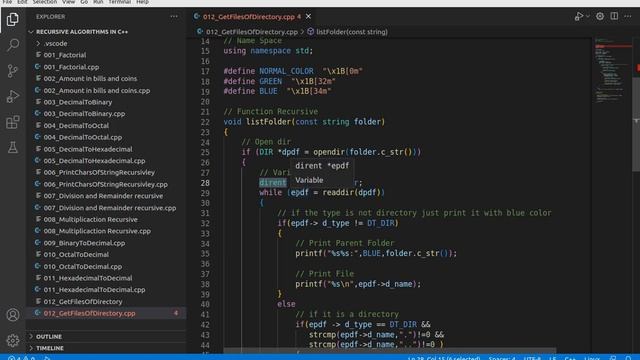Click the gear icon in editor title bar
640x360 pixels.
coord(600,16)
